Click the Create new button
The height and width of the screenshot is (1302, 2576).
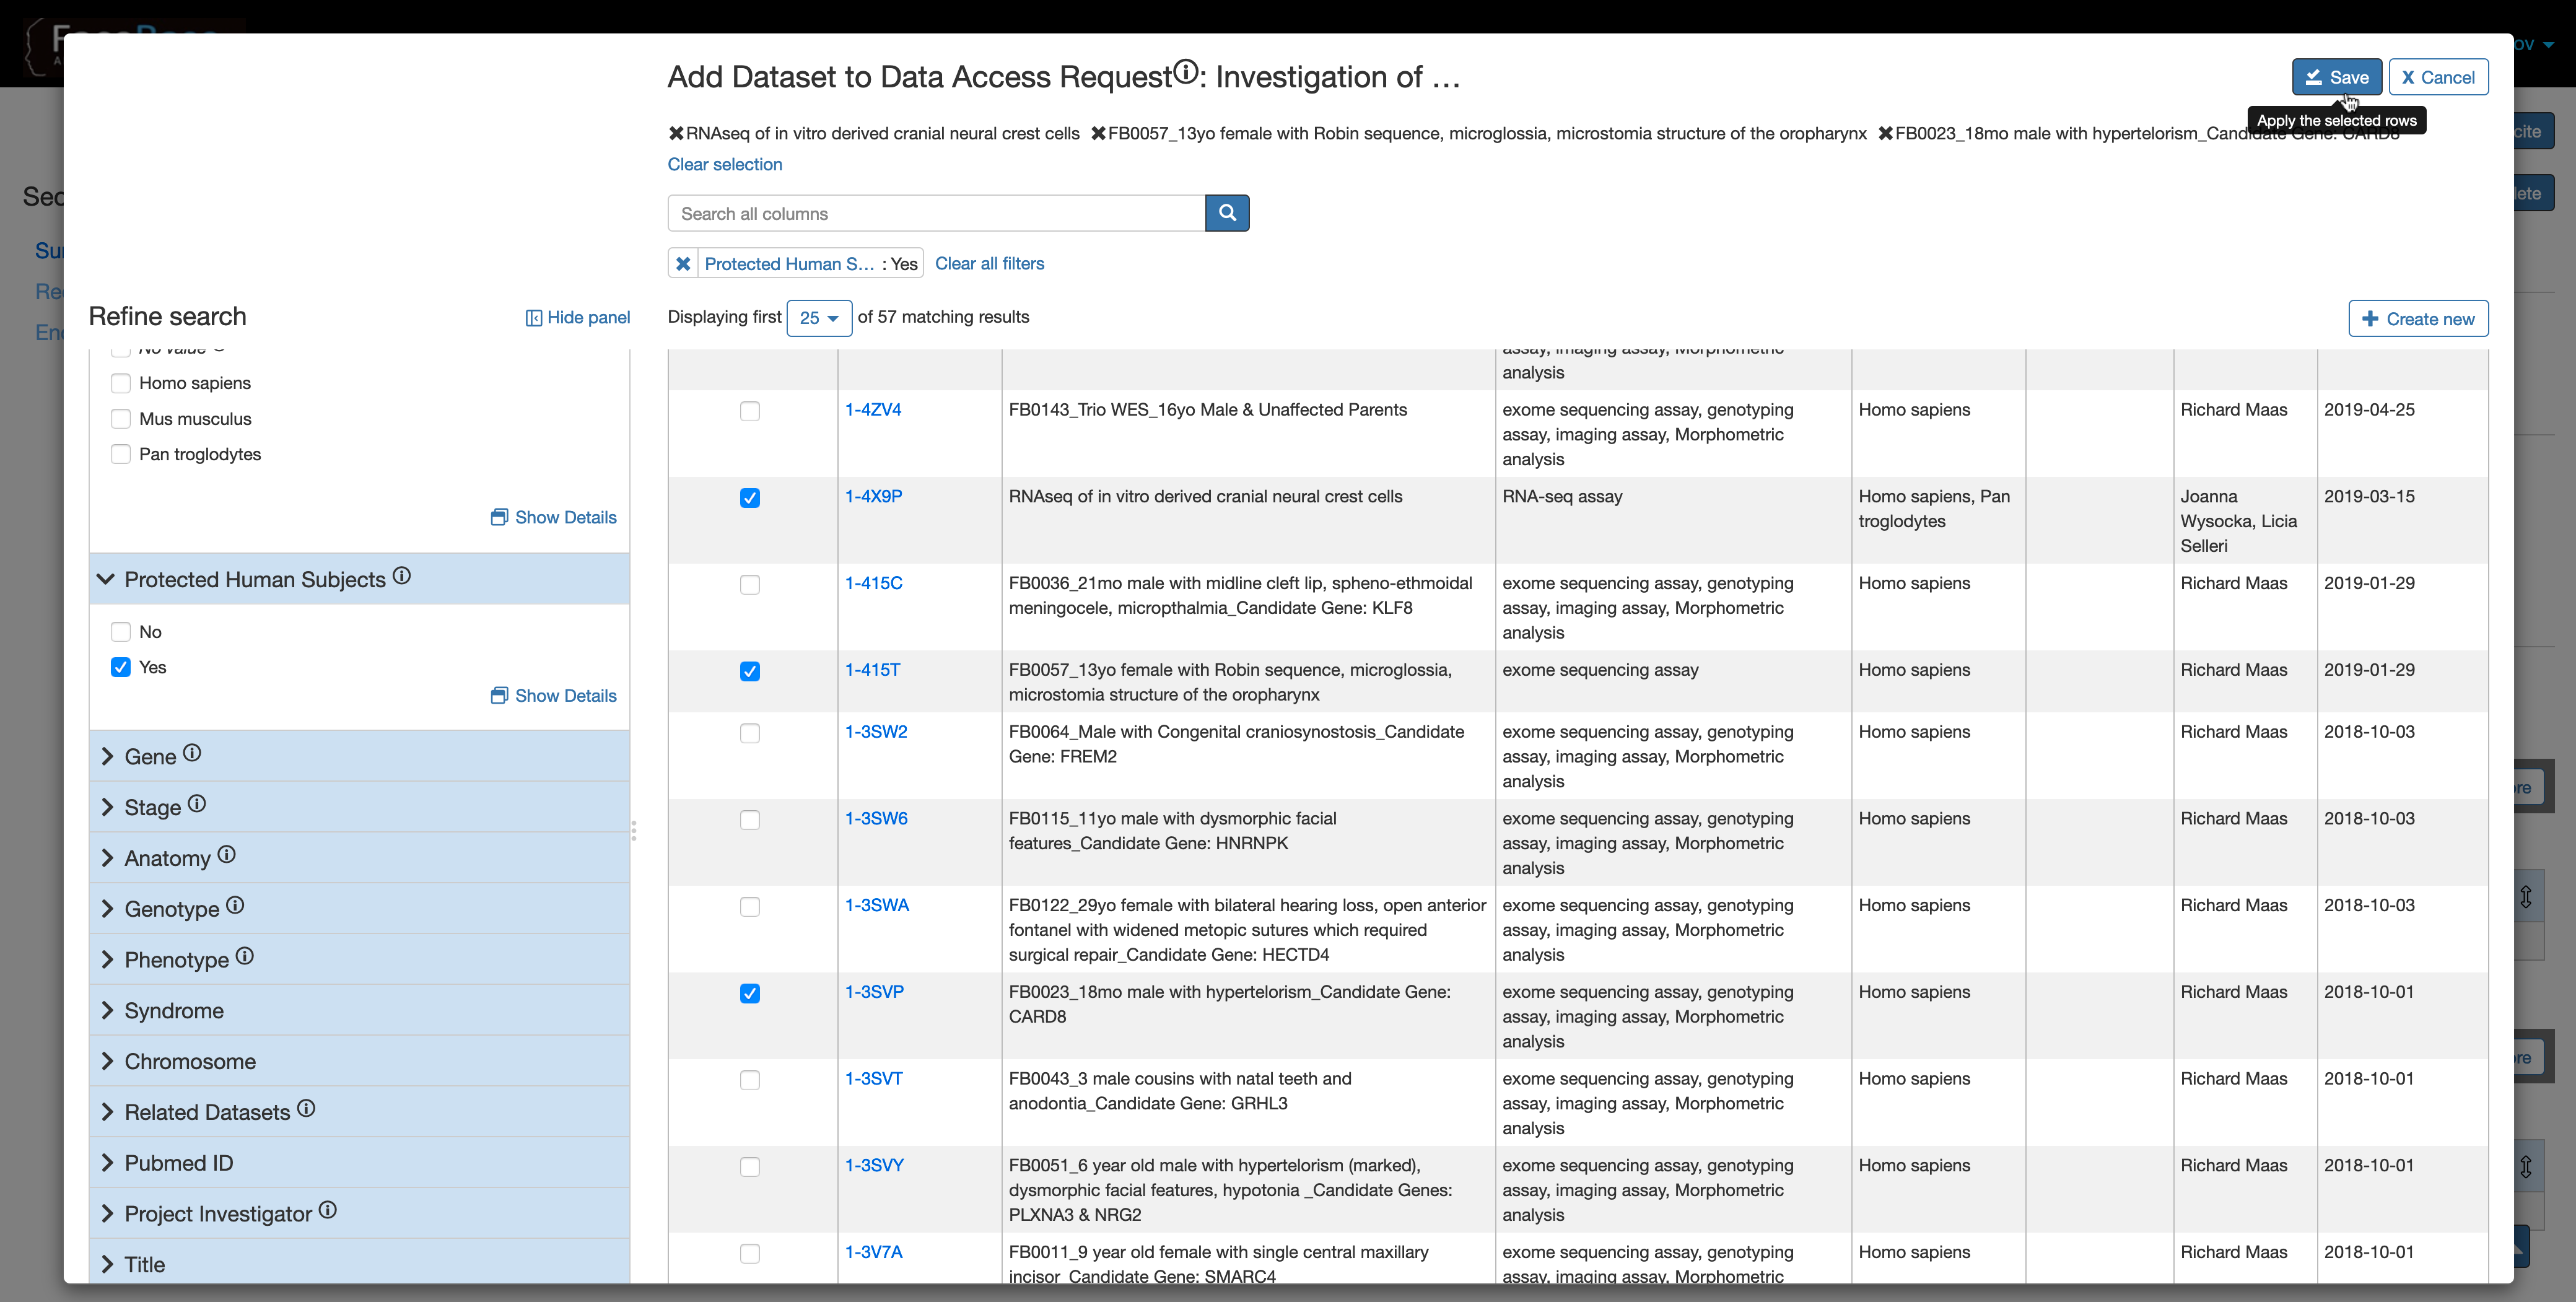pos(2417,319)
